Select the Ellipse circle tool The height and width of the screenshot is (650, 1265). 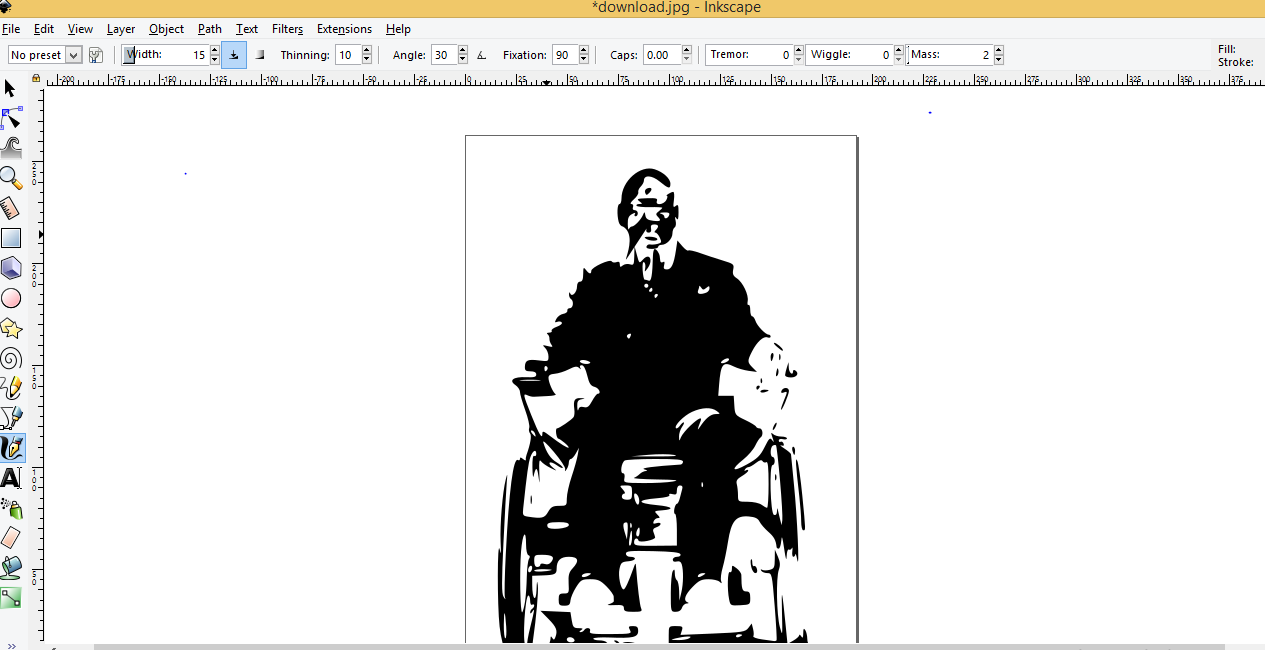click(11, 298)
